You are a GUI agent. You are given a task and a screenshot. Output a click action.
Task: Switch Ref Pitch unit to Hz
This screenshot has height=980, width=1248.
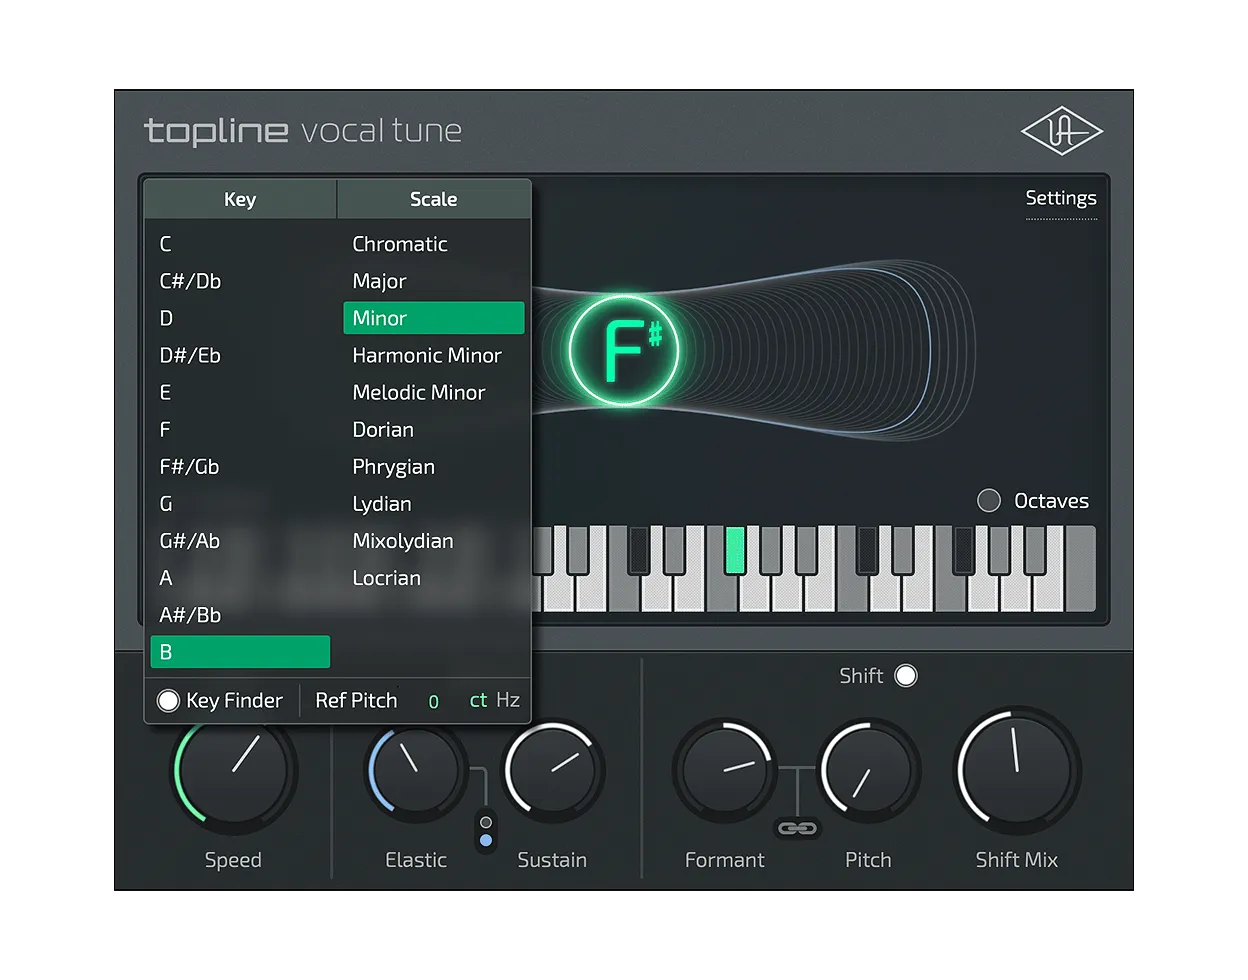[x=508, y=700]
